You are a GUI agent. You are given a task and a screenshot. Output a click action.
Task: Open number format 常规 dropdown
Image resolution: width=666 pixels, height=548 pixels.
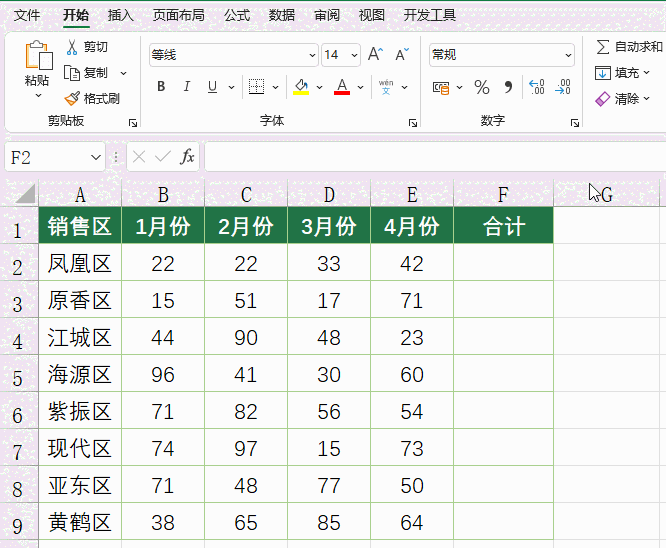point(568,55)
